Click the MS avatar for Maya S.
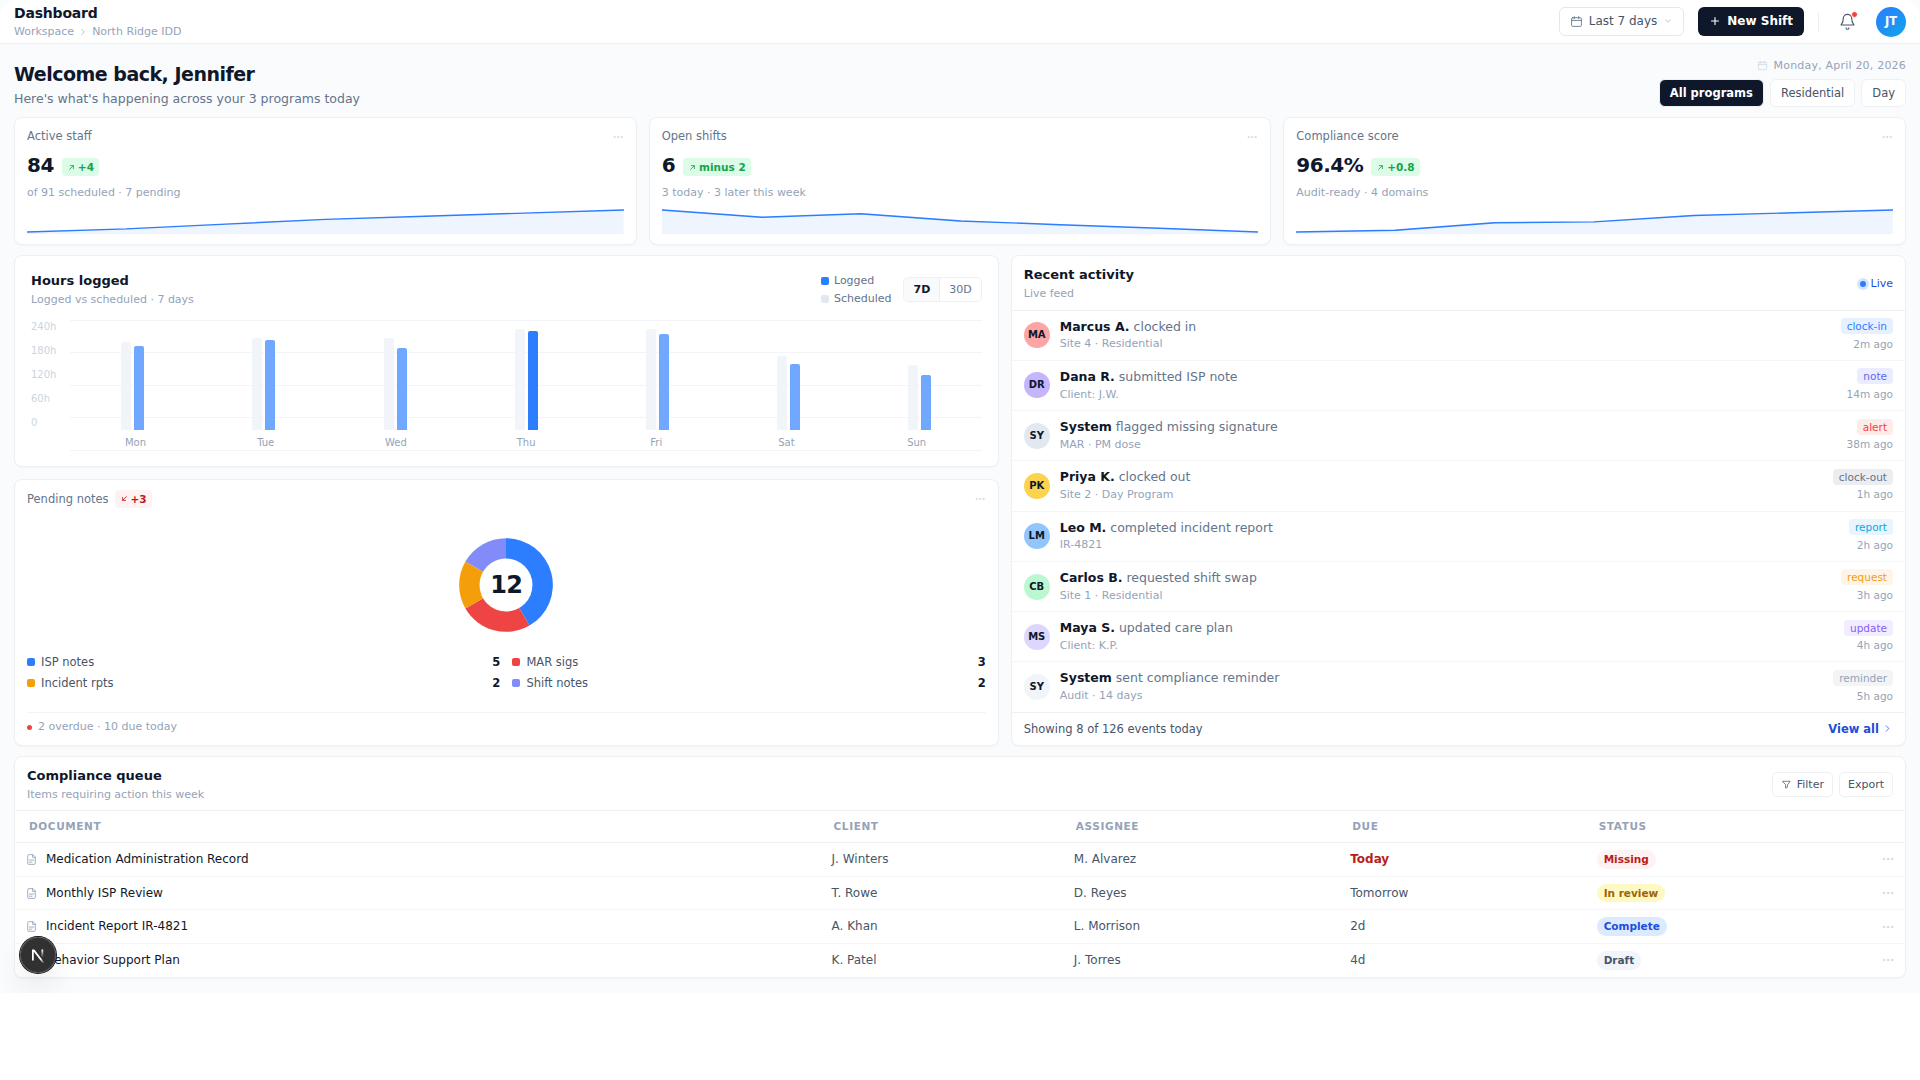Screen dimensions: 1920x1080 point(1037,636)
